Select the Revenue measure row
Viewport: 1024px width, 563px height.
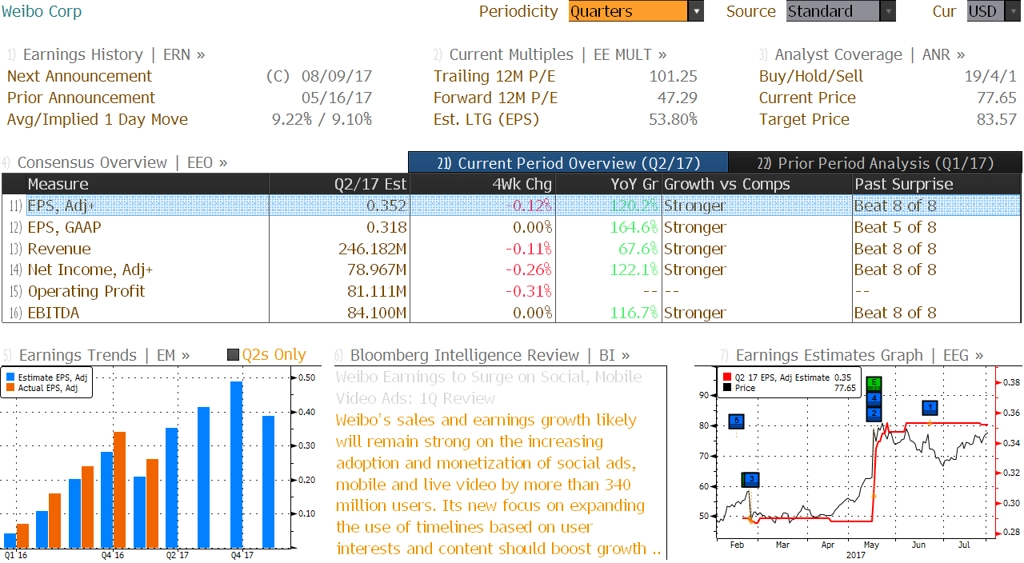[511, 249]
